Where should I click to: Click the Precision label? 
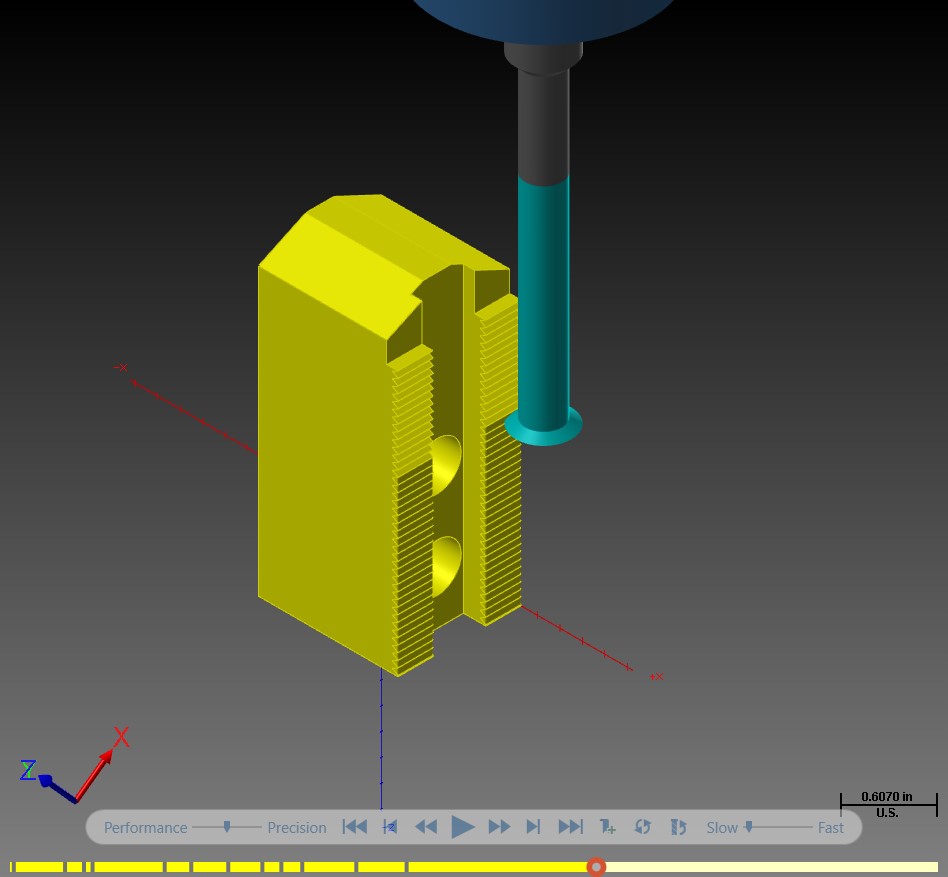click(x=297, y=827)
